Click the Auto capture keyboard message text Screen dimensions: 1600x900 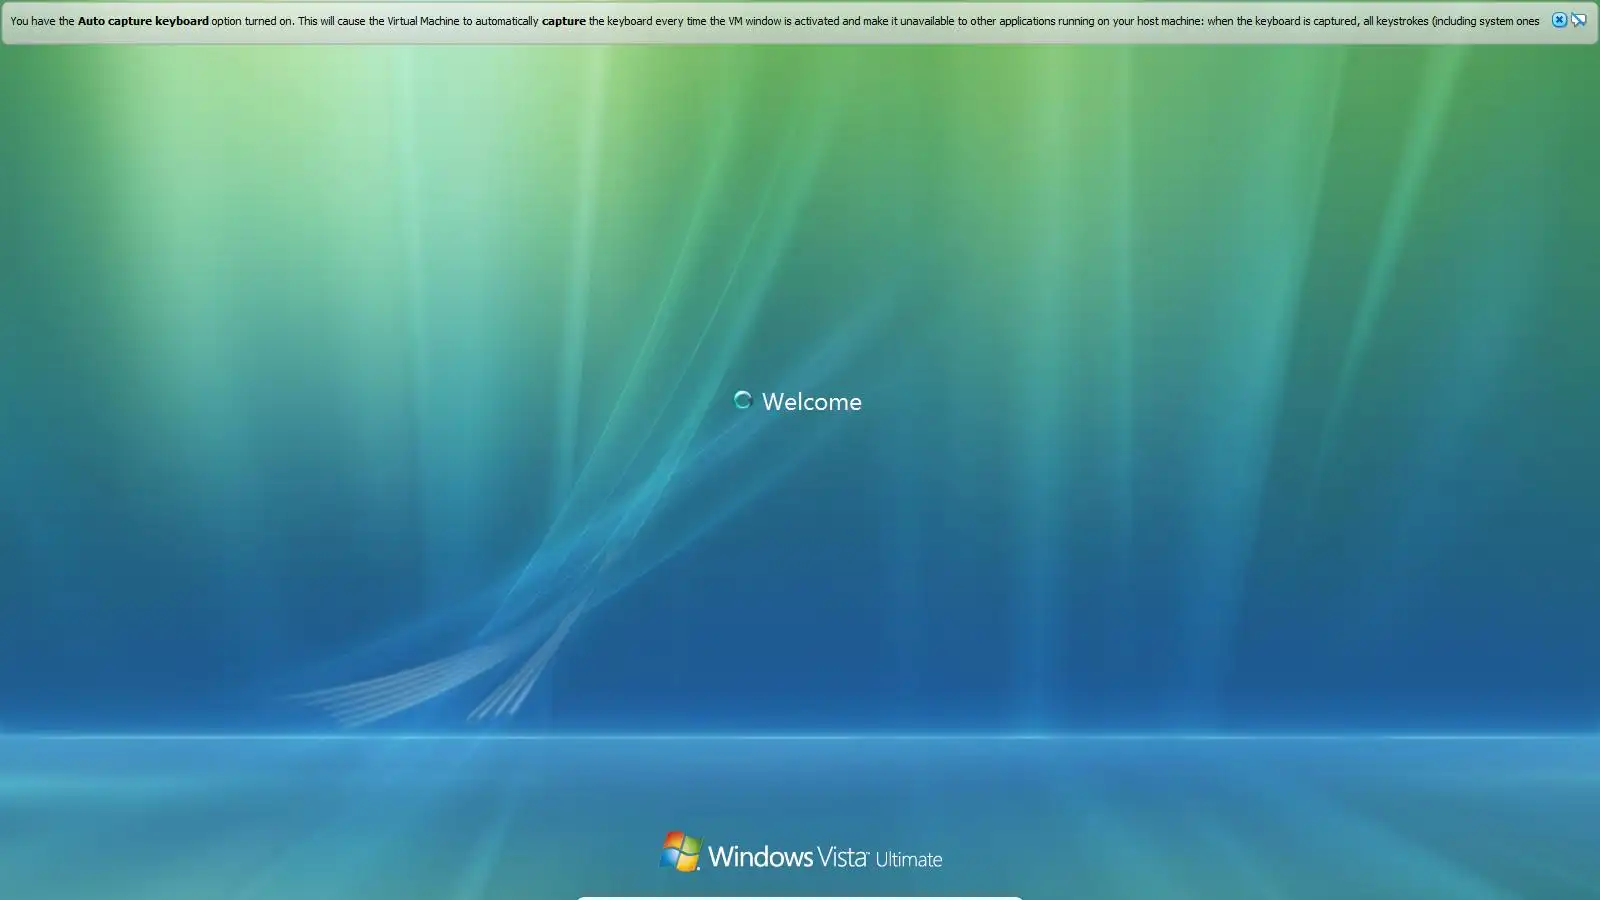(x=775, y=21)
